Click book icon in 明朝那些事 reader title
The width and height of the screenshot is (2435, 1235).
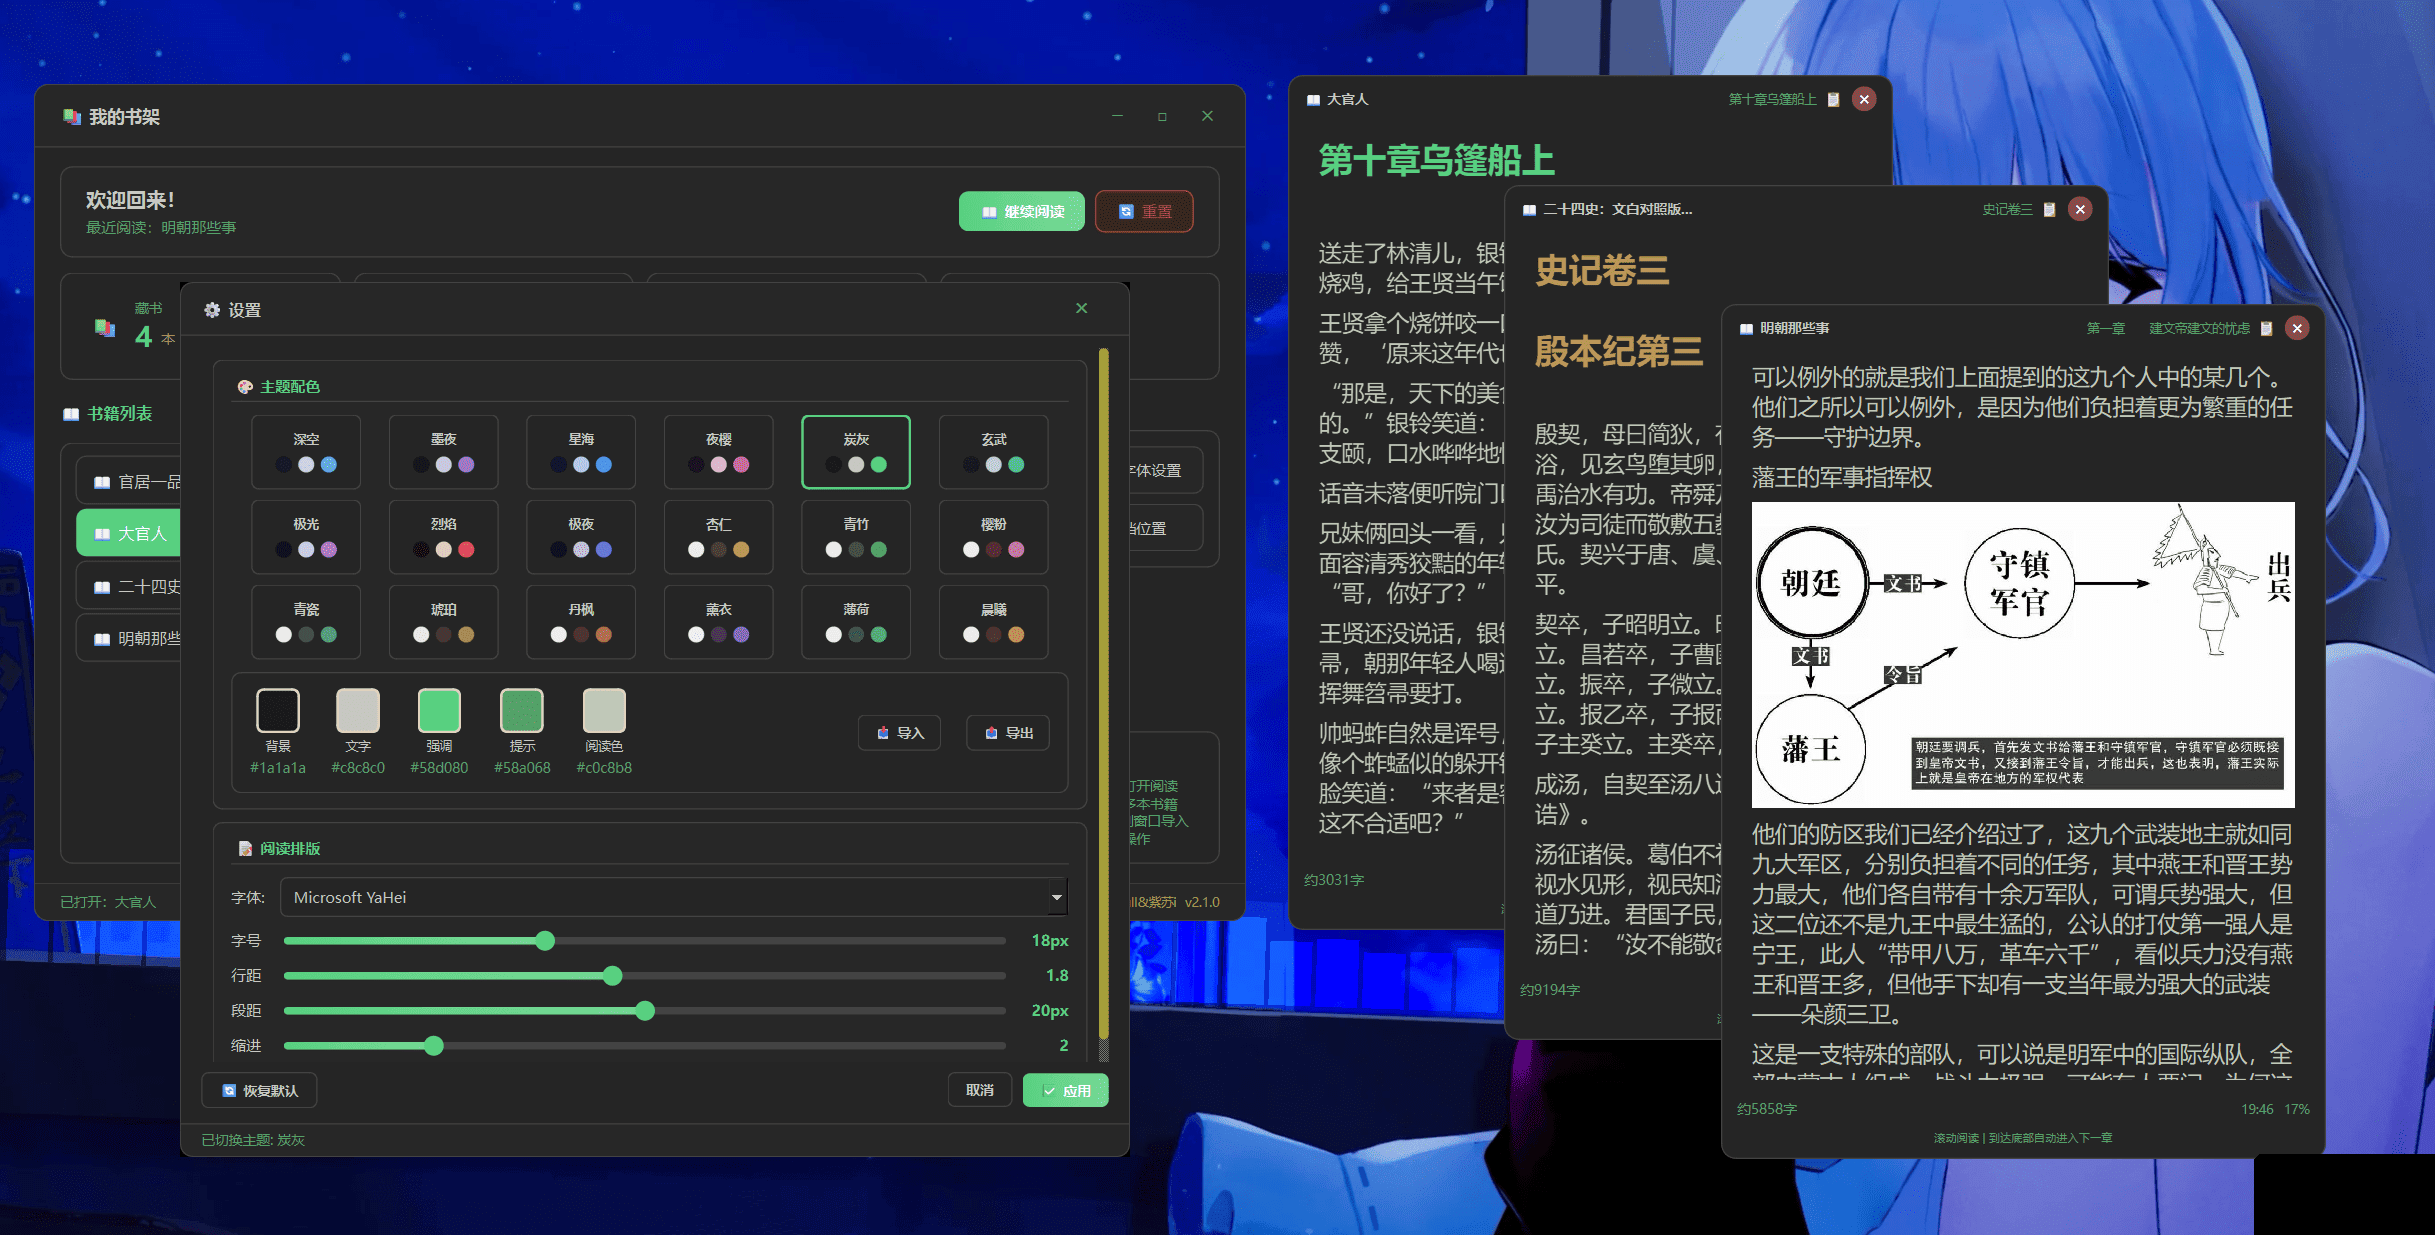(1746, 329)
